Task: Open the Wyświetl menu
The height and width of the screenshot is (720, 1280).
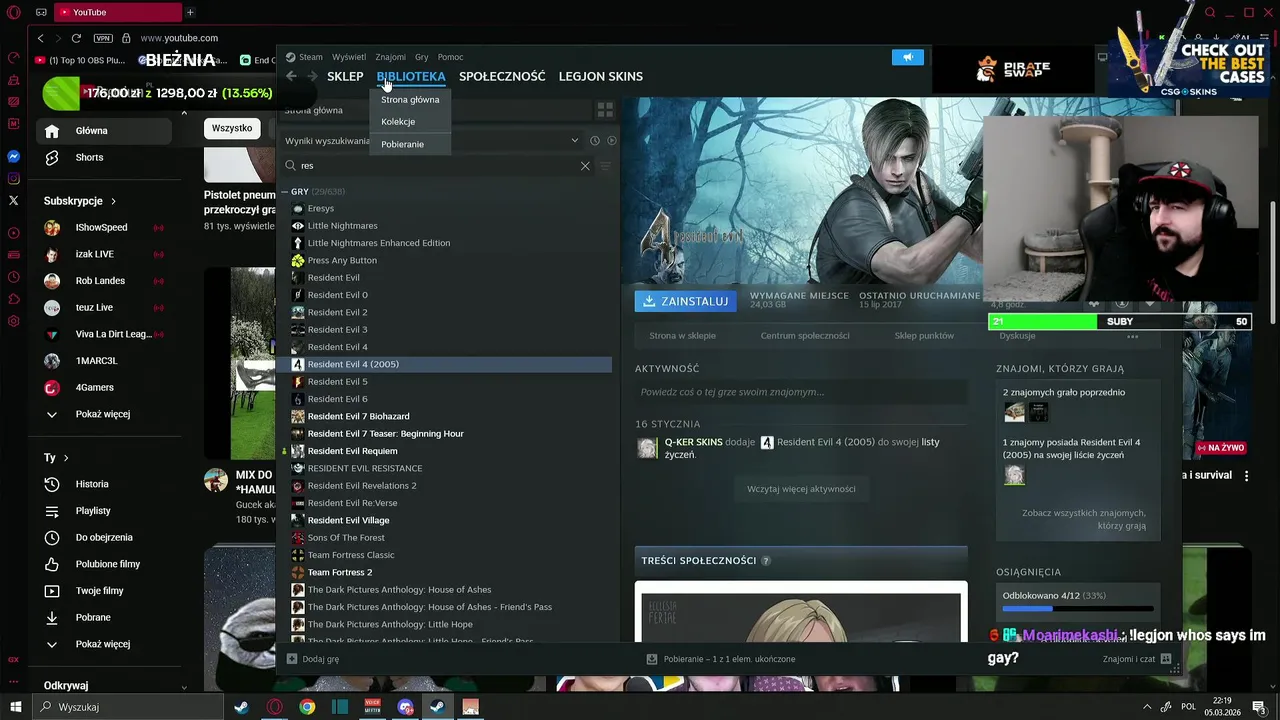Action: (x=349, y=57)
